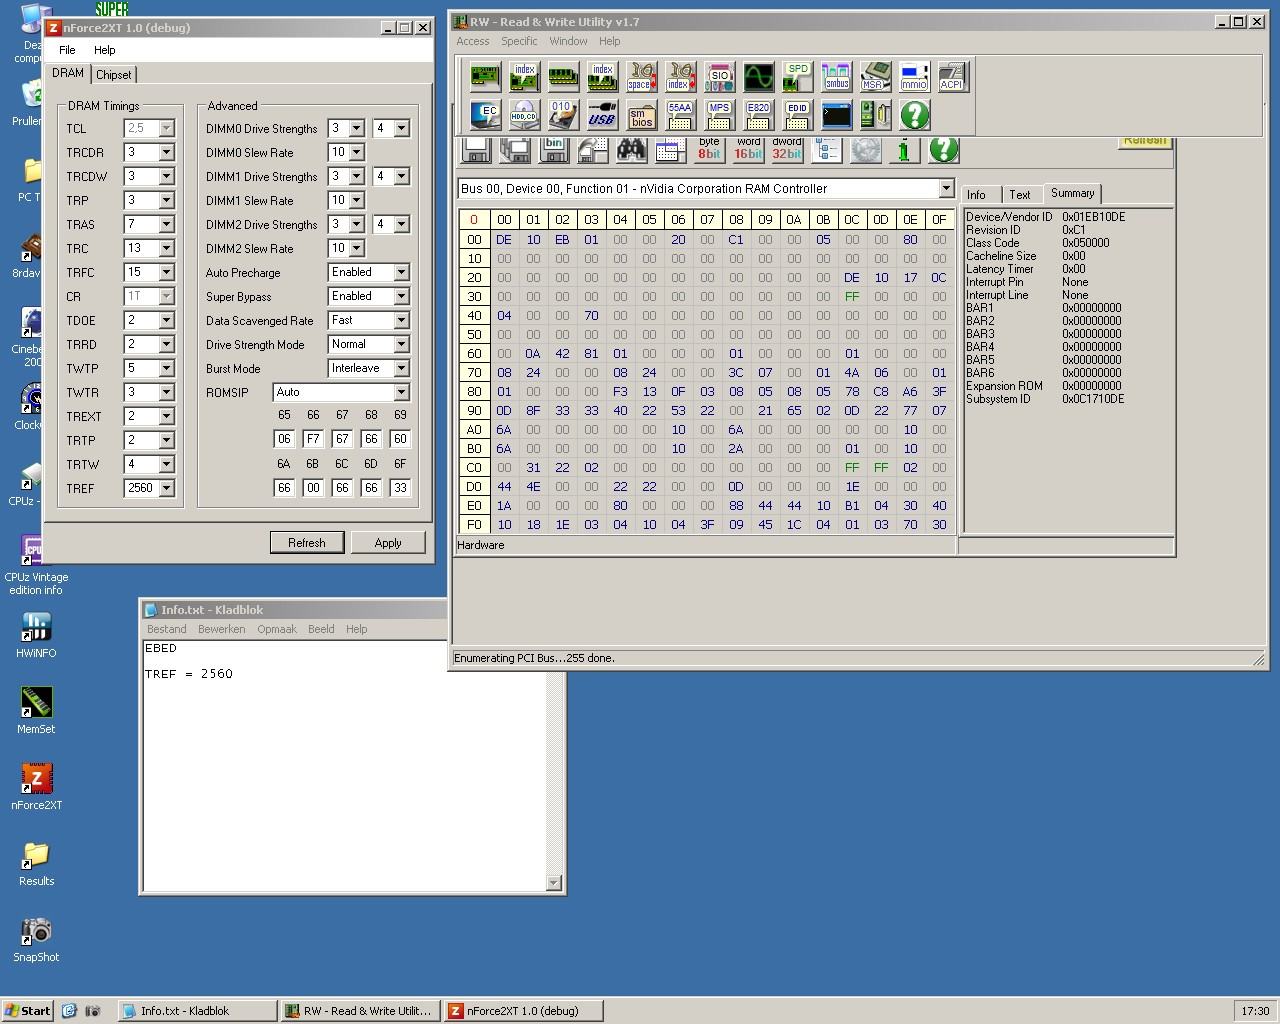
Task: Click the Apply button in nForce2XT
Action: (x=387, y=543)
